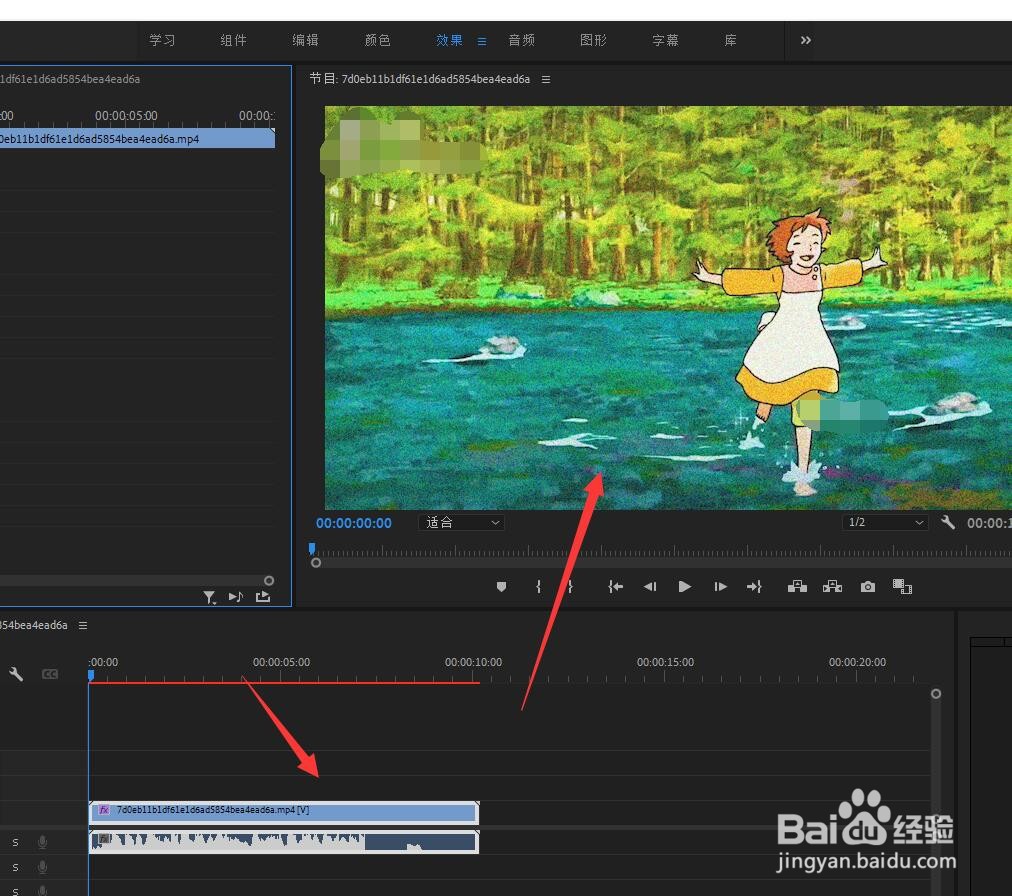This screenshot has width=1012, height=896.
Task: Click fx badge on the audio clip
Action: tap(103, 839)
